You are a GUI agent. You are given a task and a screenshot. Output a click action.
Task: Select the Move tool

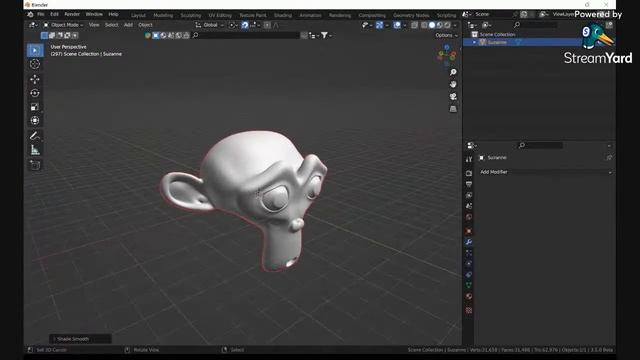[x=35, y=79]
